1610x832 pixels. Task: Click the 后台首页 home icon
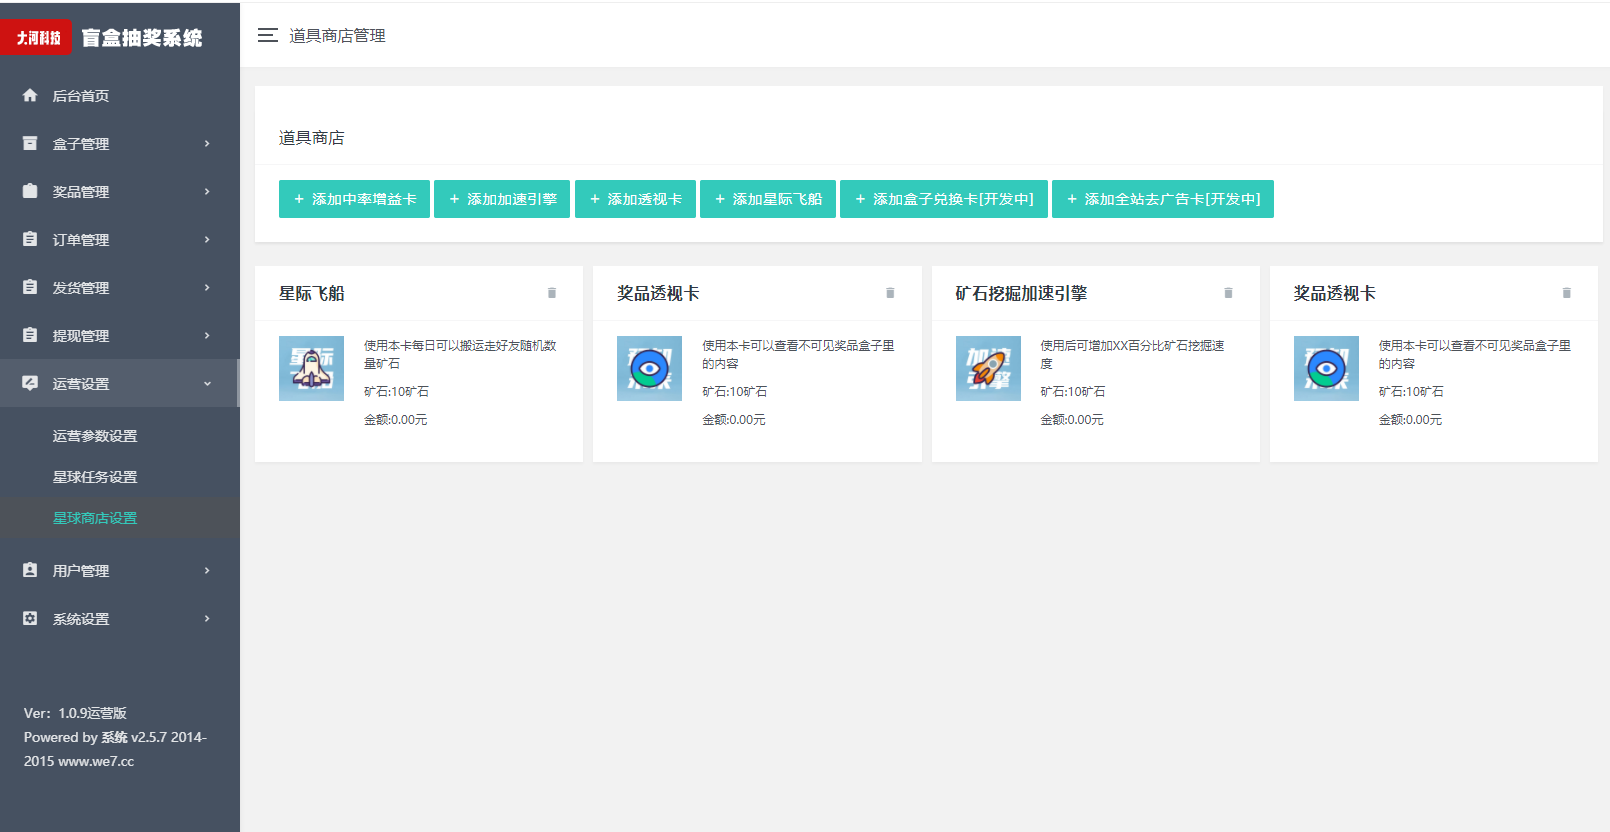[30, 95]
